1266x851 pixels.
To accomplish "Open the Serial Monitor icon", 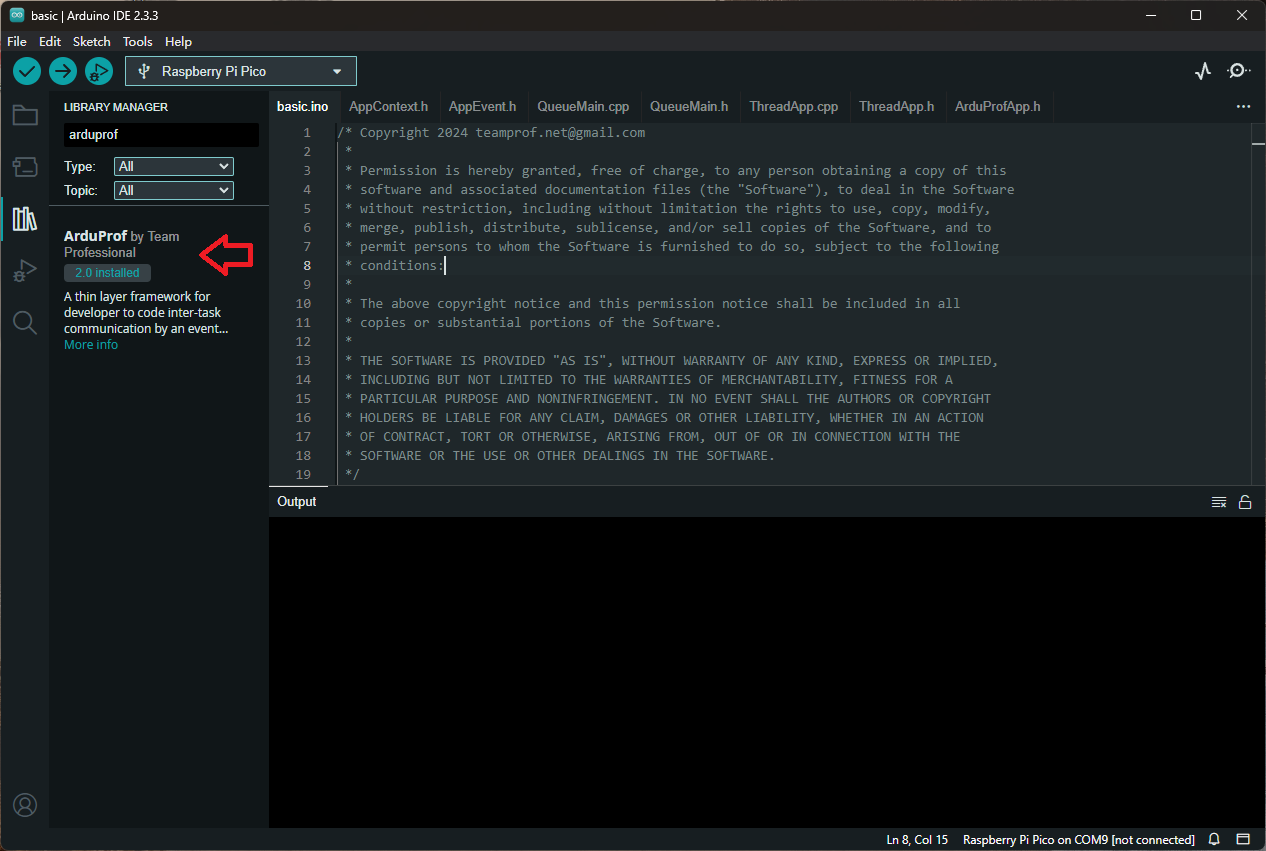I will coord(1239,71).
